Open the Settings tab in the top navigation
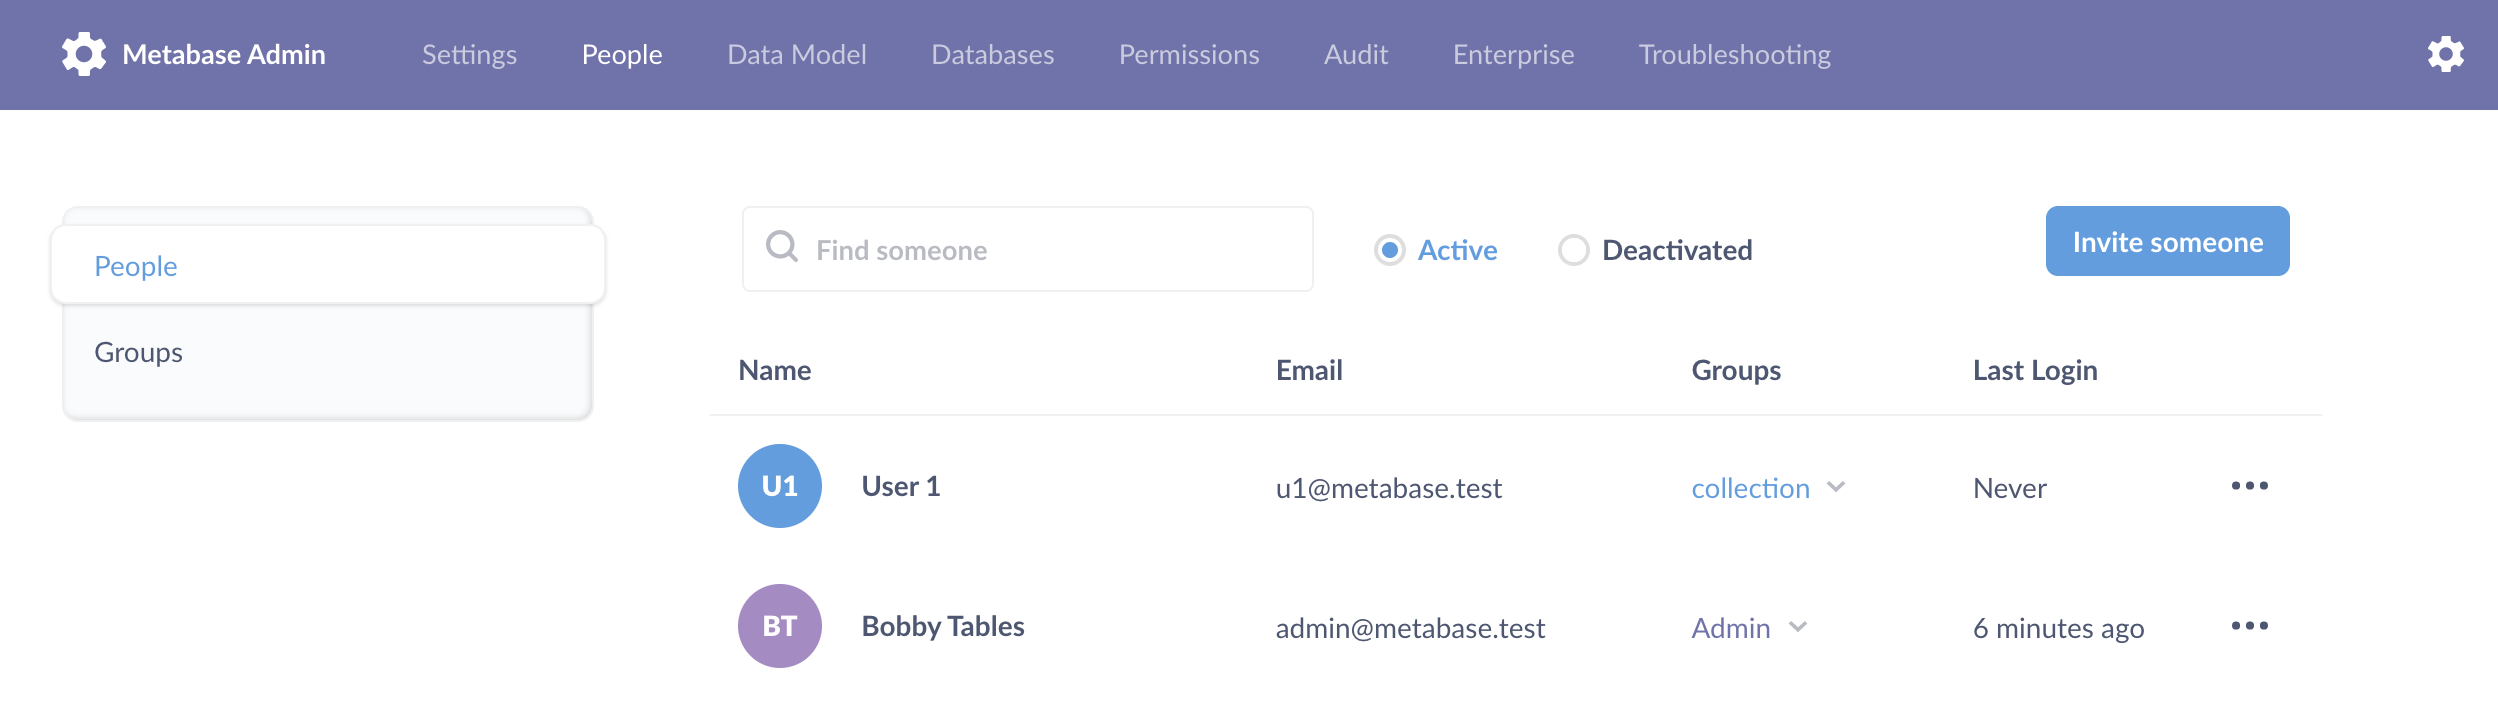 coord(469,54)
